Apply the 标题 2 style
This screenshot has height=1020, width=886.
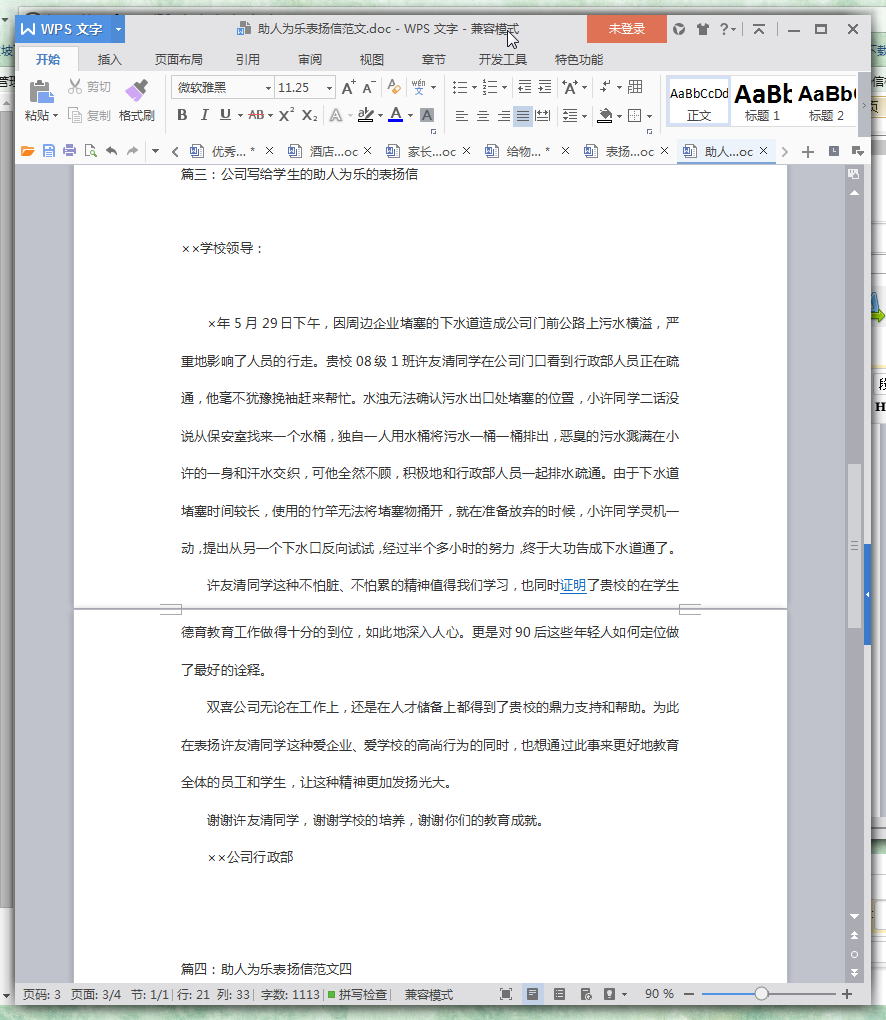(826, 102)
